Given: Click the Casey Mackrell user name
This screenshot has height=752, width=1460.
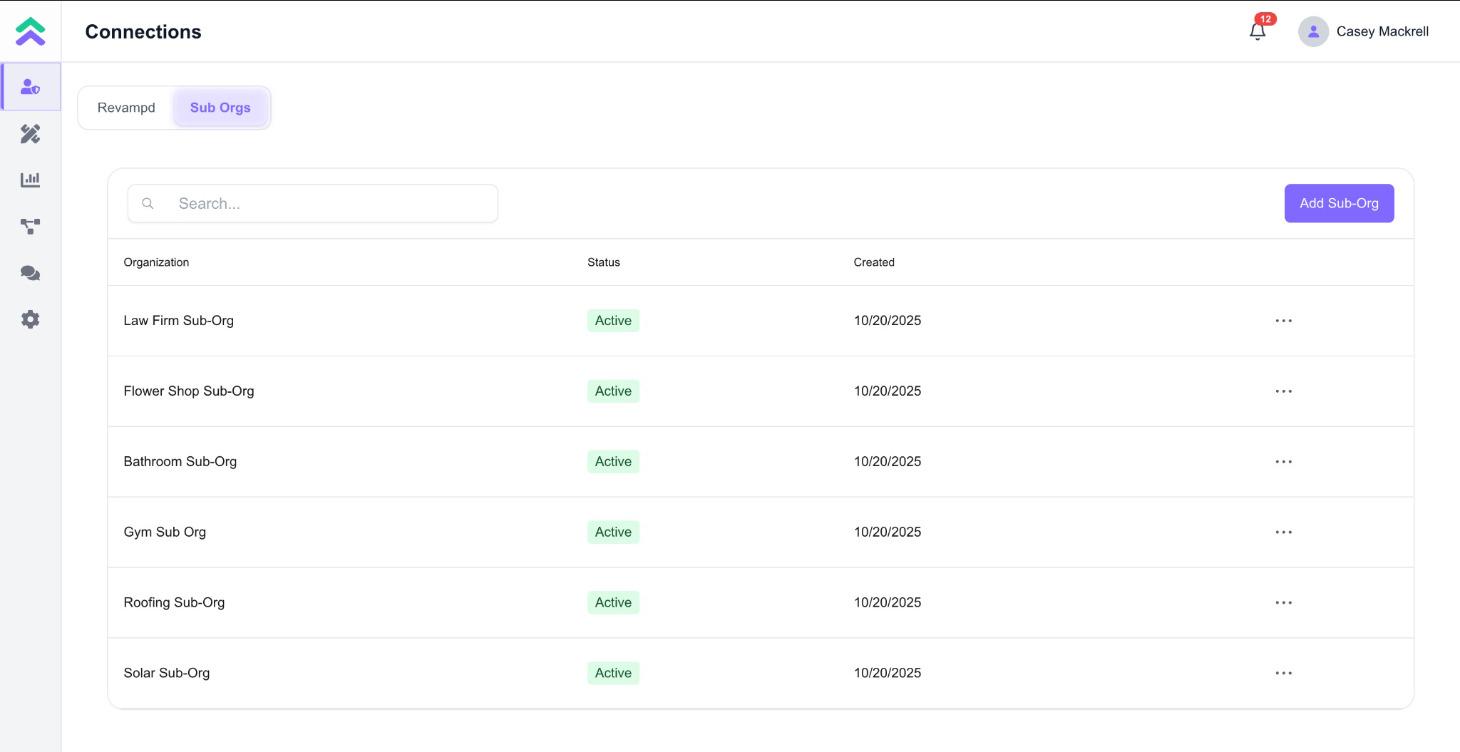Looking at the screenshot, I should [1382, 32].
